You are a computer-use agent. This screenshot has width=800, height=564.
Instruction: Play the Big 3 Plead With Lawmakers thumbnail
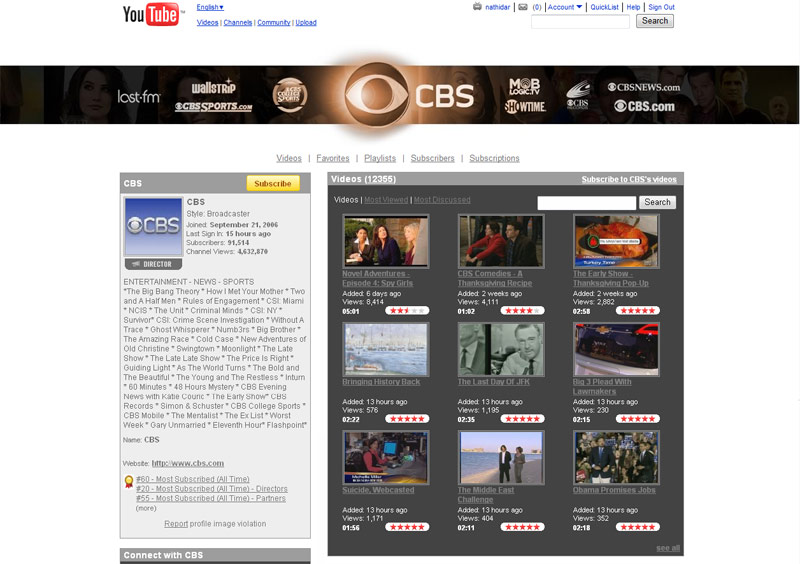[x=616, y=349]
